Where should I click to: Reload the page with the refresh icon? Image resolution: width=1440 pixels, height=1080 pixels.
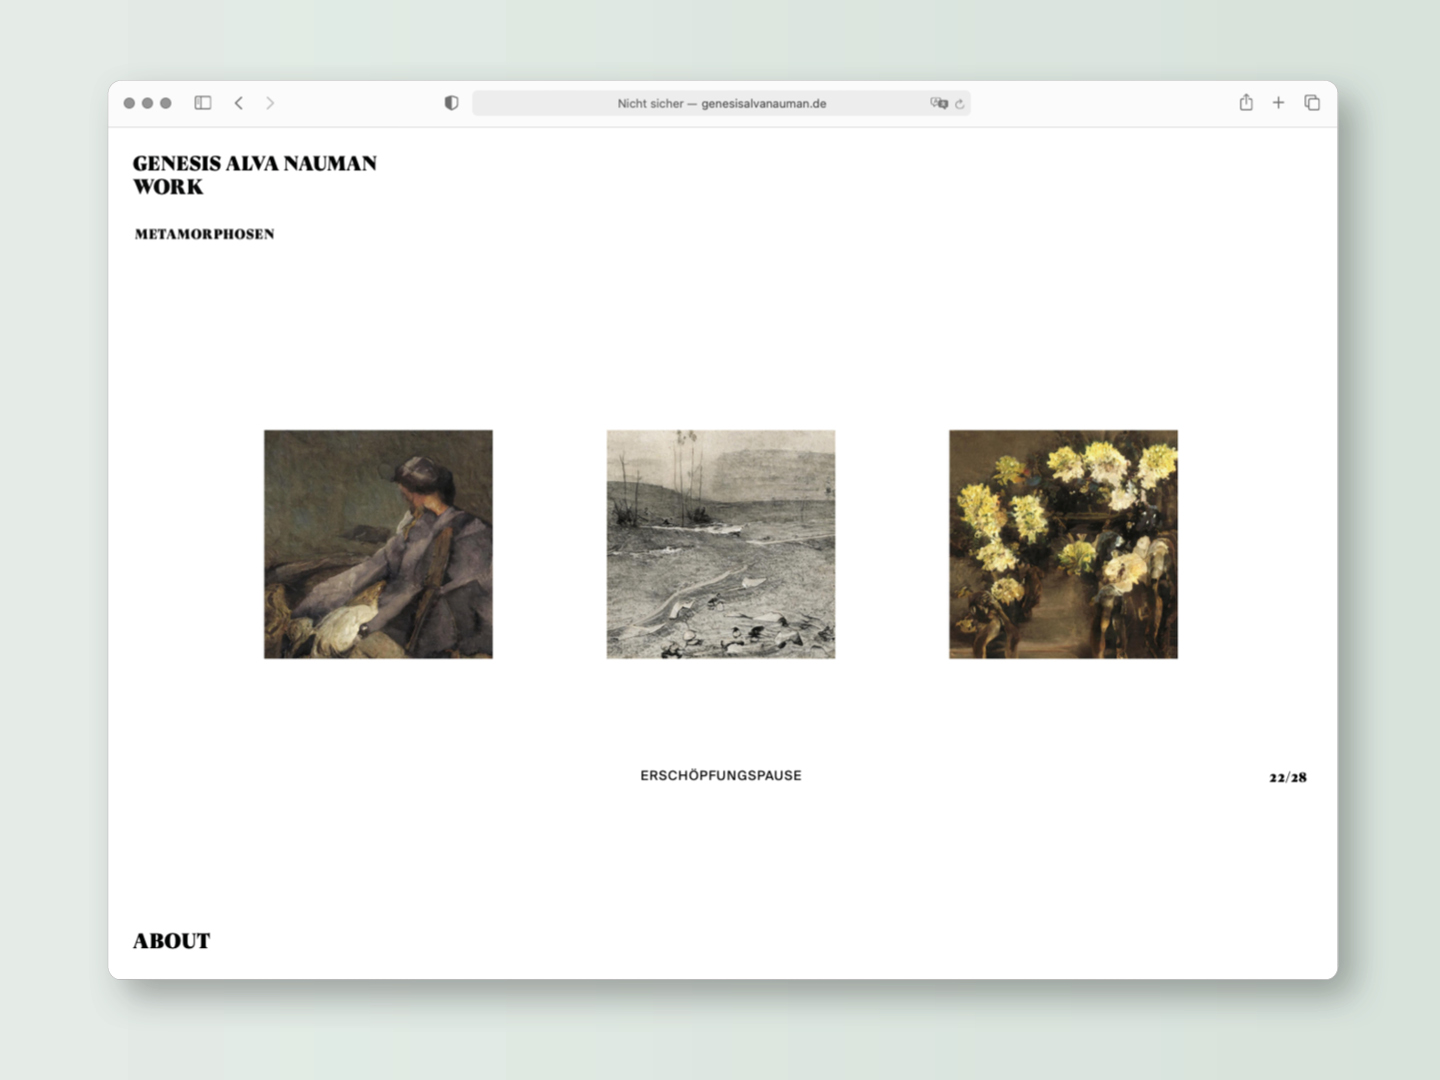coord(960,104)
